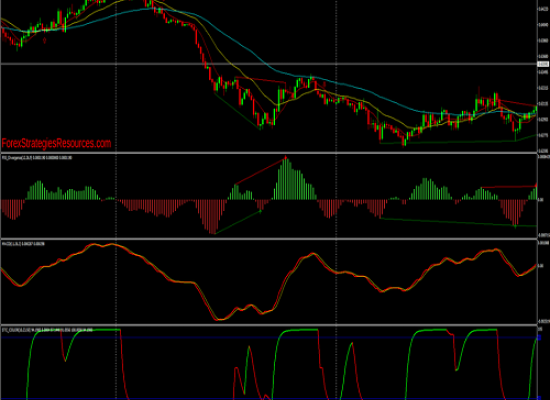Click the MACD indicator label in third subwindow

[x=23, y=244]
